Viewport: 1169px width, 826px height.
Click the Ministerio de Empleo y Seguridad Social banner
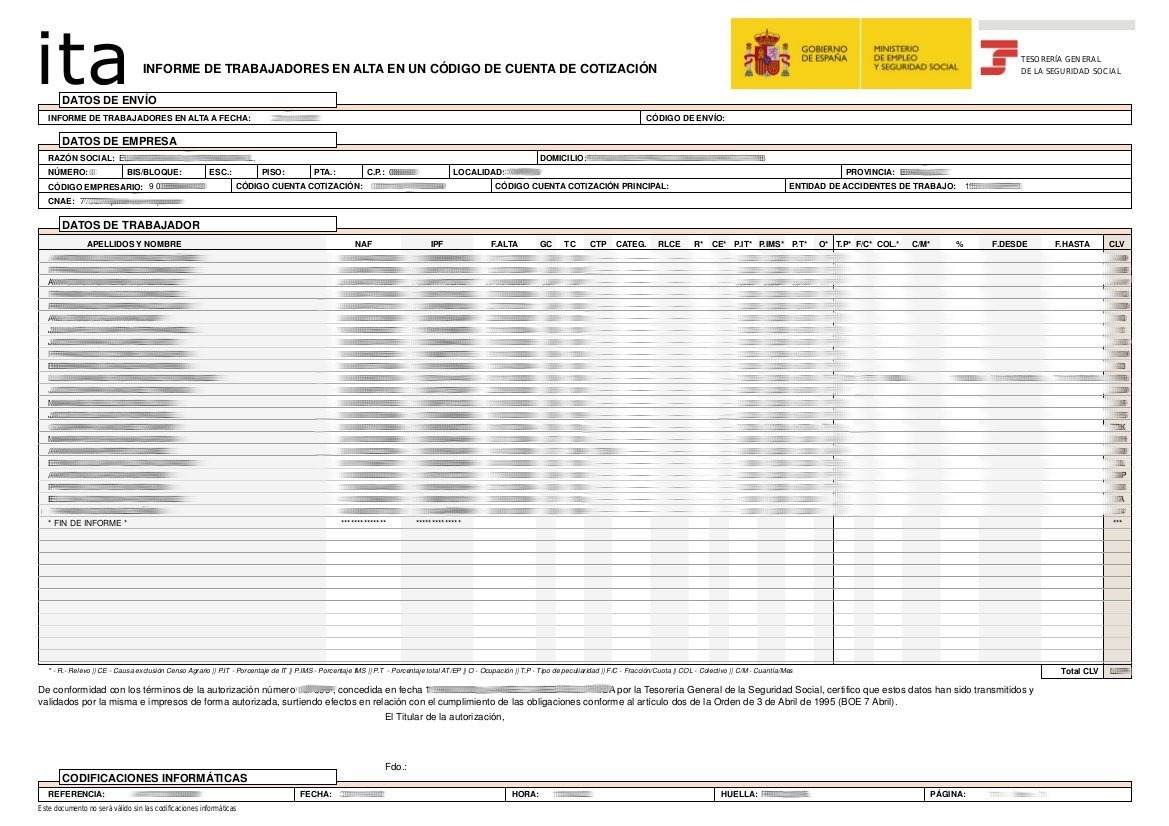(x=914, y=58)
